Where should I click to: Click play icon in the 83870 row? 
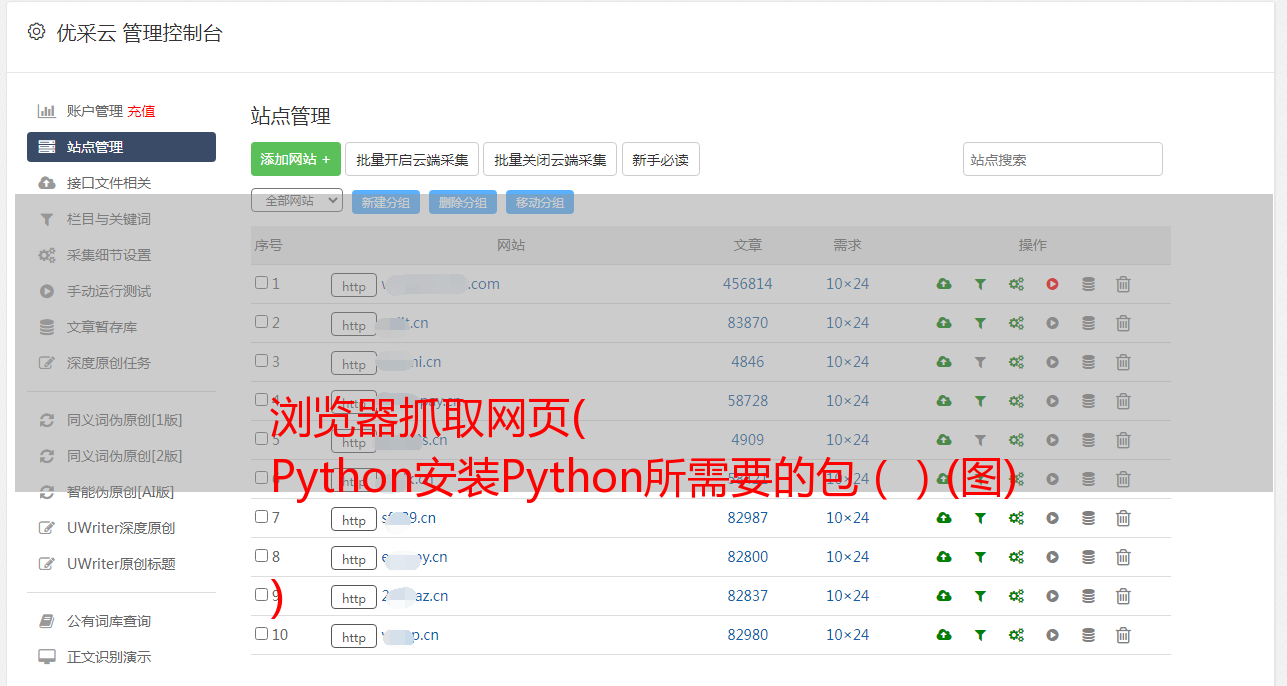pos(1052,323)
